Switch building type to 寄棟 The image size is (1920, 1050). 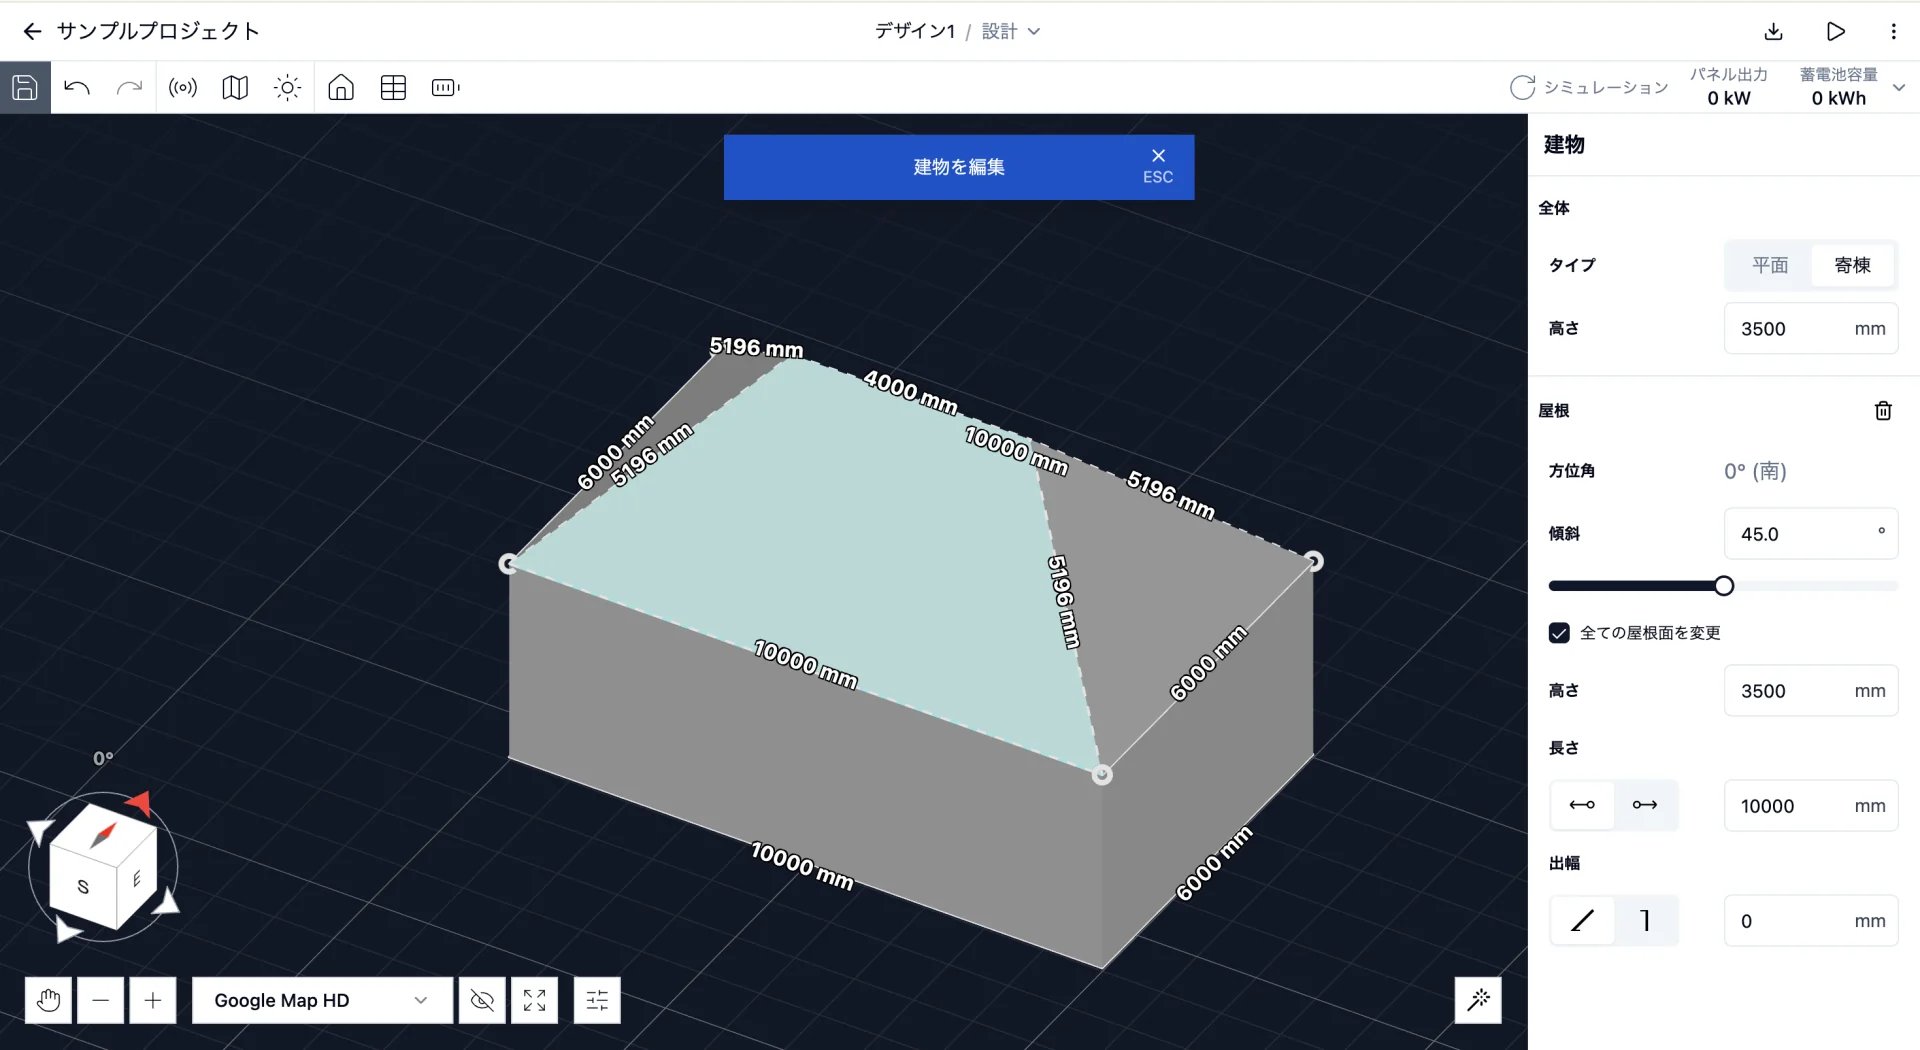1852,265
